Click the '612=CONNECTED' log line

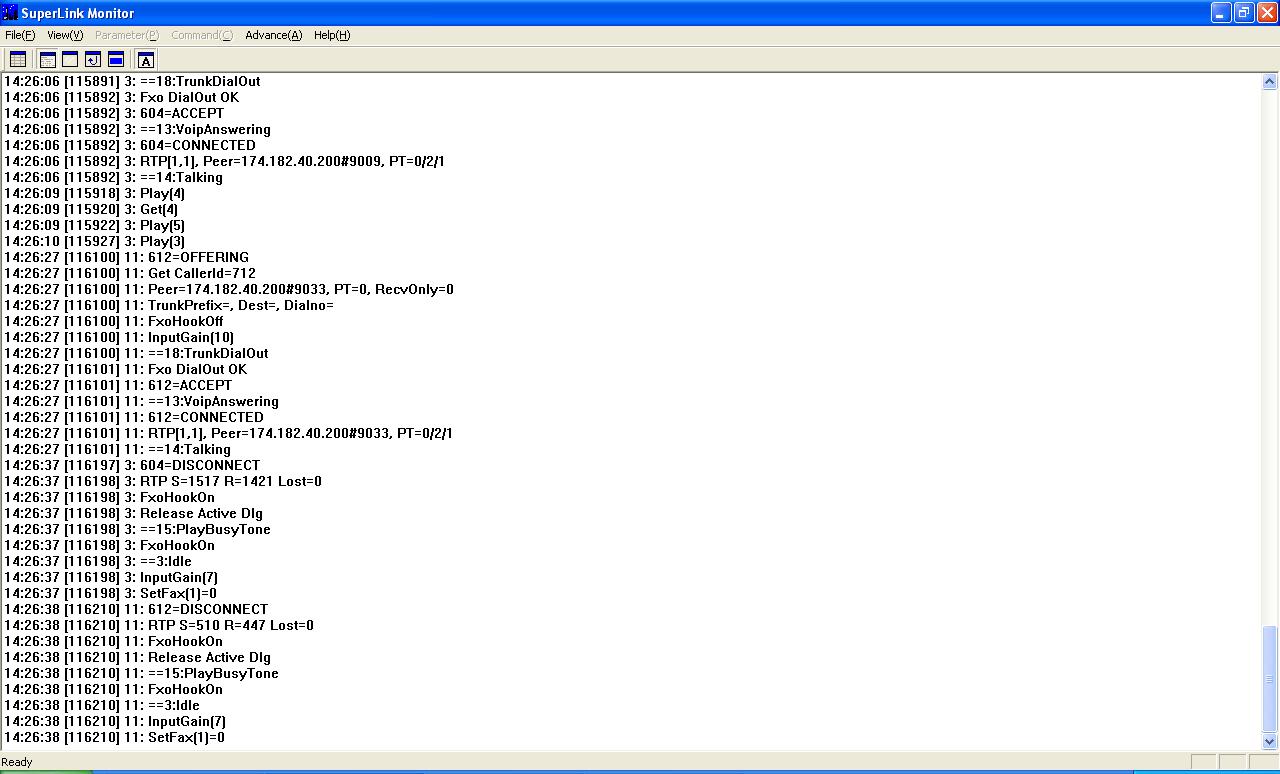(134, 417)
